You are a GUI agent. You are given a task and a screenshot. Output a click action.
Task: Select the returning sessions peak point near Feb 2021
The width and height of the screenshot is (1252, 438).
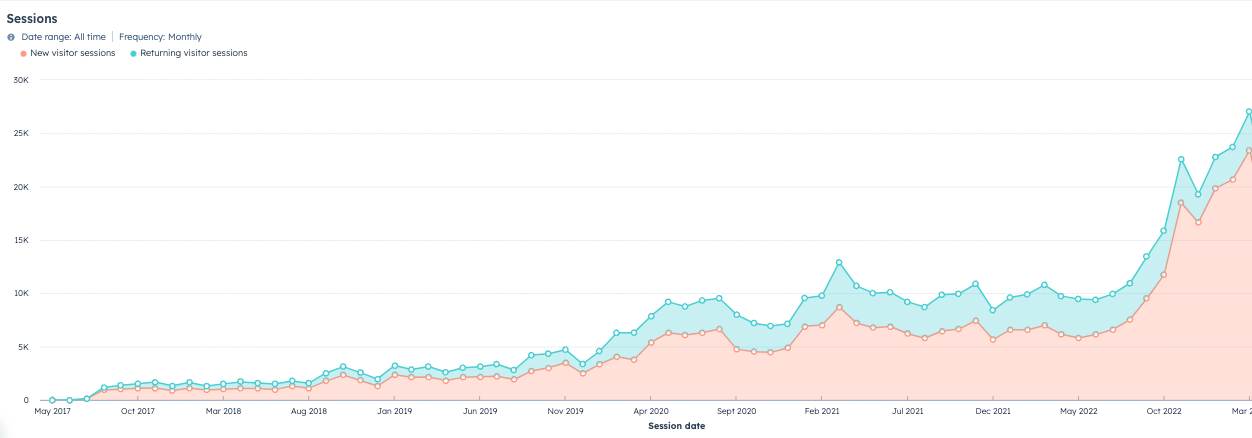[839, 262]
